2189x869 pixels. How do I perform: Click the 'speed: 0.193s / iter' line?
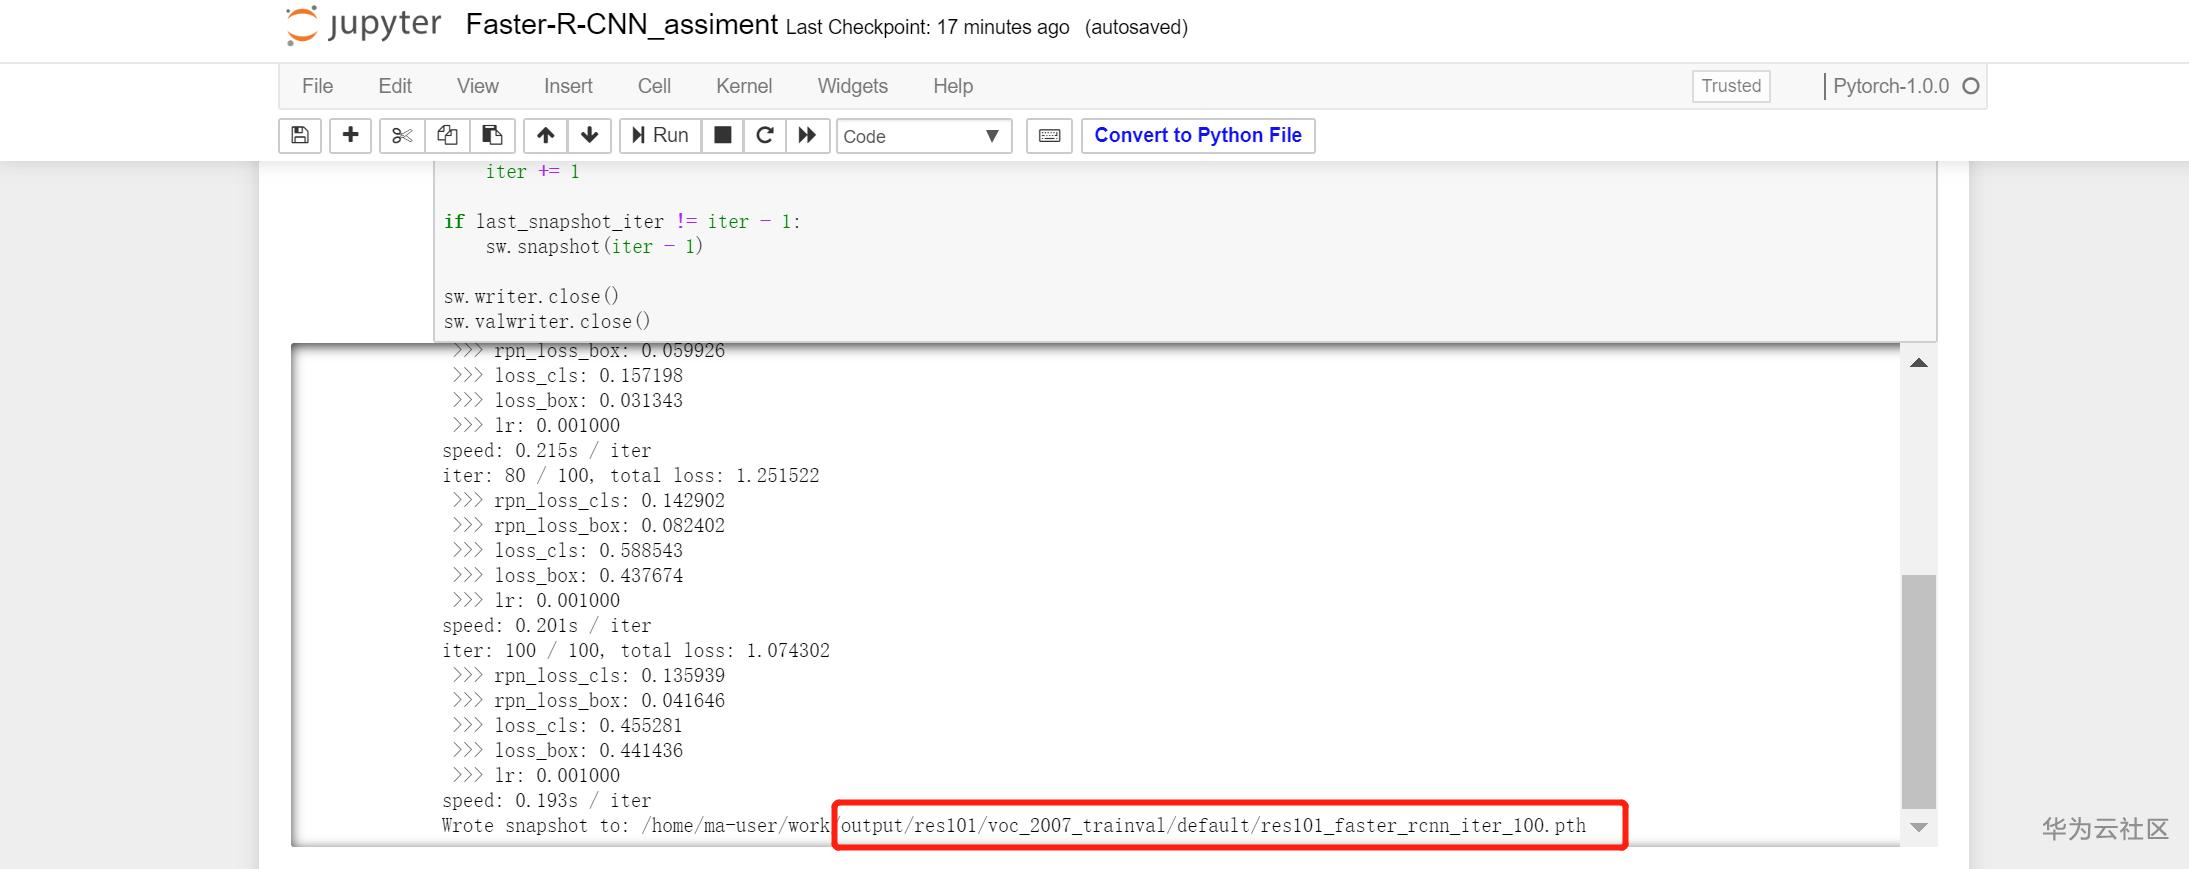pos(546,801)
